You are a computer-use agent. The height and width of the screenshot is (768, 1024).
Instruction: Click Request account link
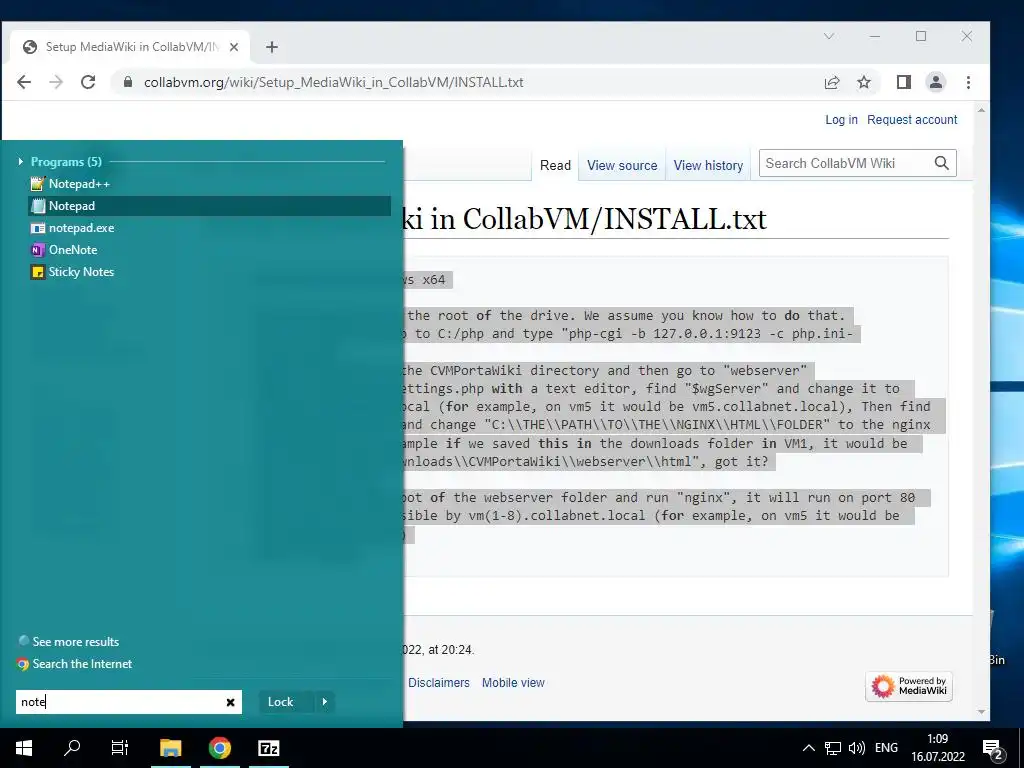click(x=912, y=120)
